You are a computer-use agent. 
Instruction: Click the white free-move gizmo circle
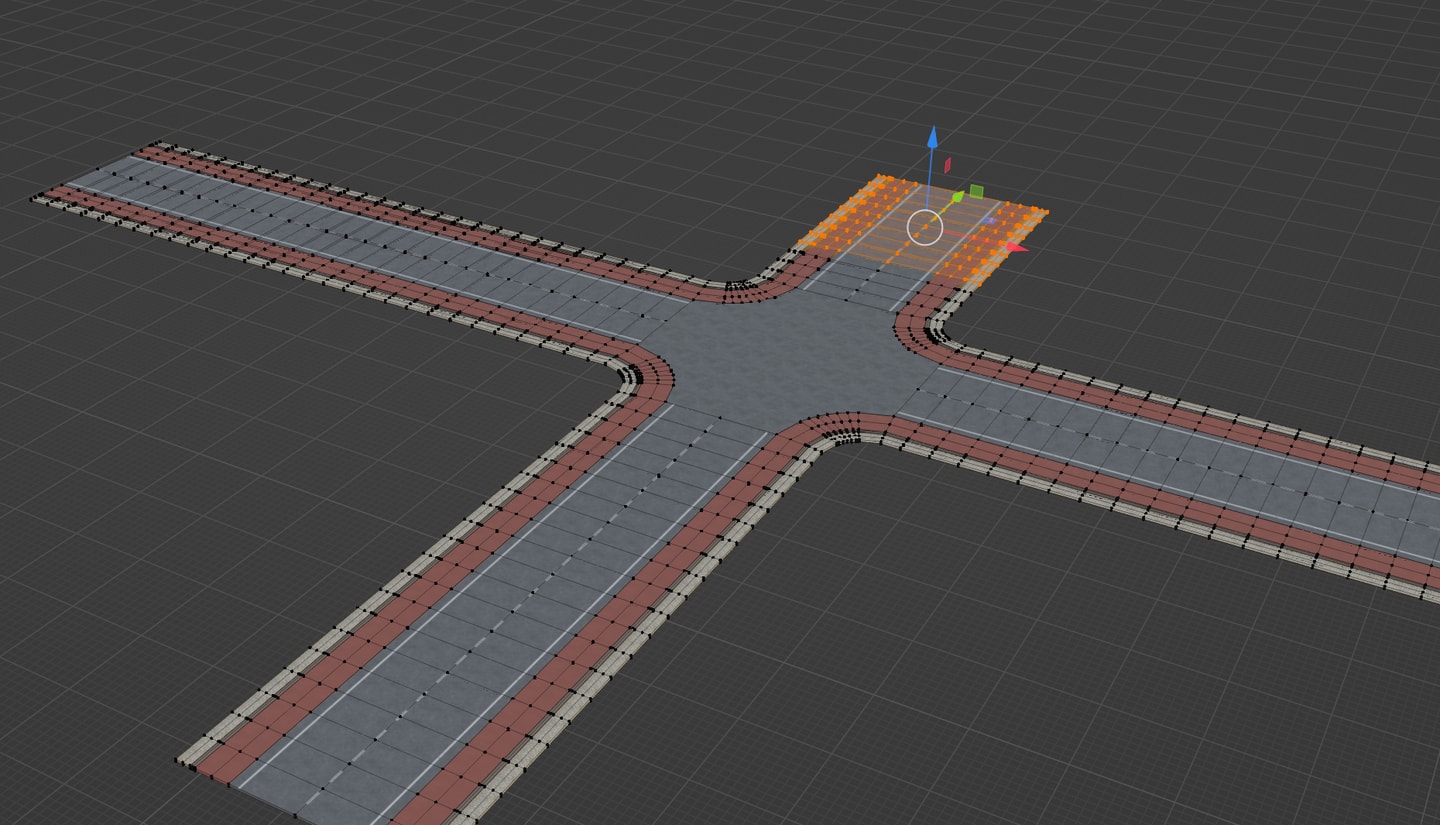point(925,227)
